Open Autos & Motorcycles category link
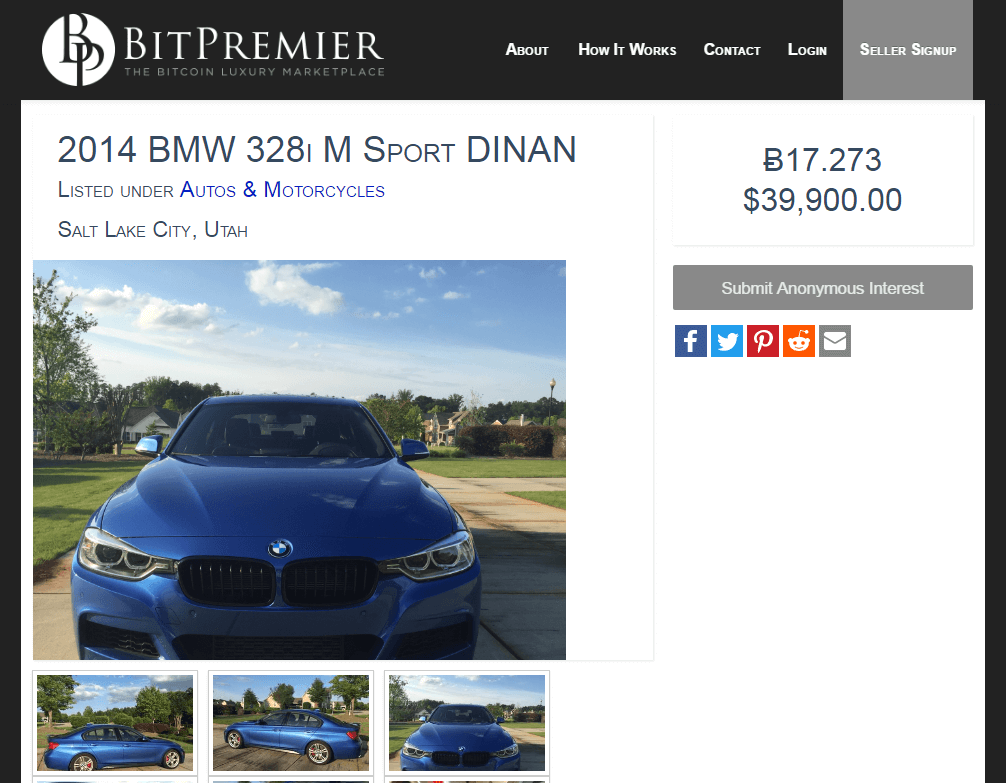This screenshot has width=1006, height=783. [282, 190]
